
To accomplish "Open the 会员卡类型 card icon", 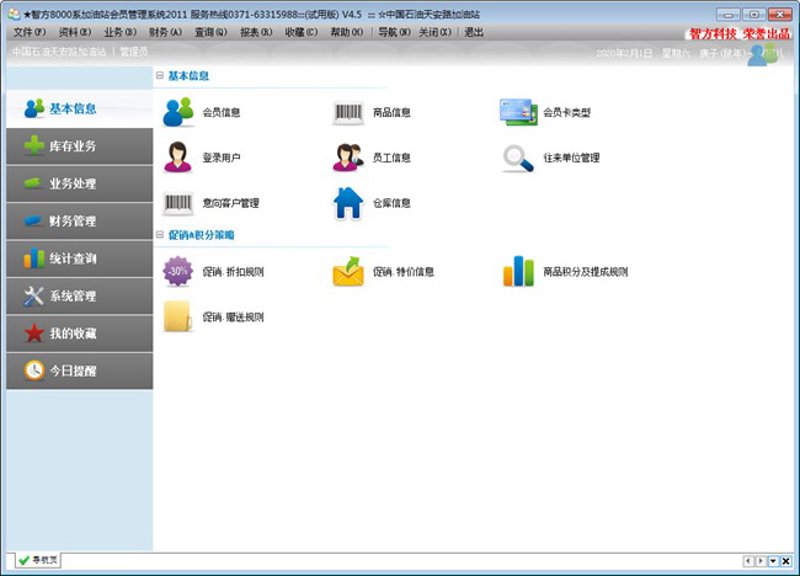I will coord(518,112).
